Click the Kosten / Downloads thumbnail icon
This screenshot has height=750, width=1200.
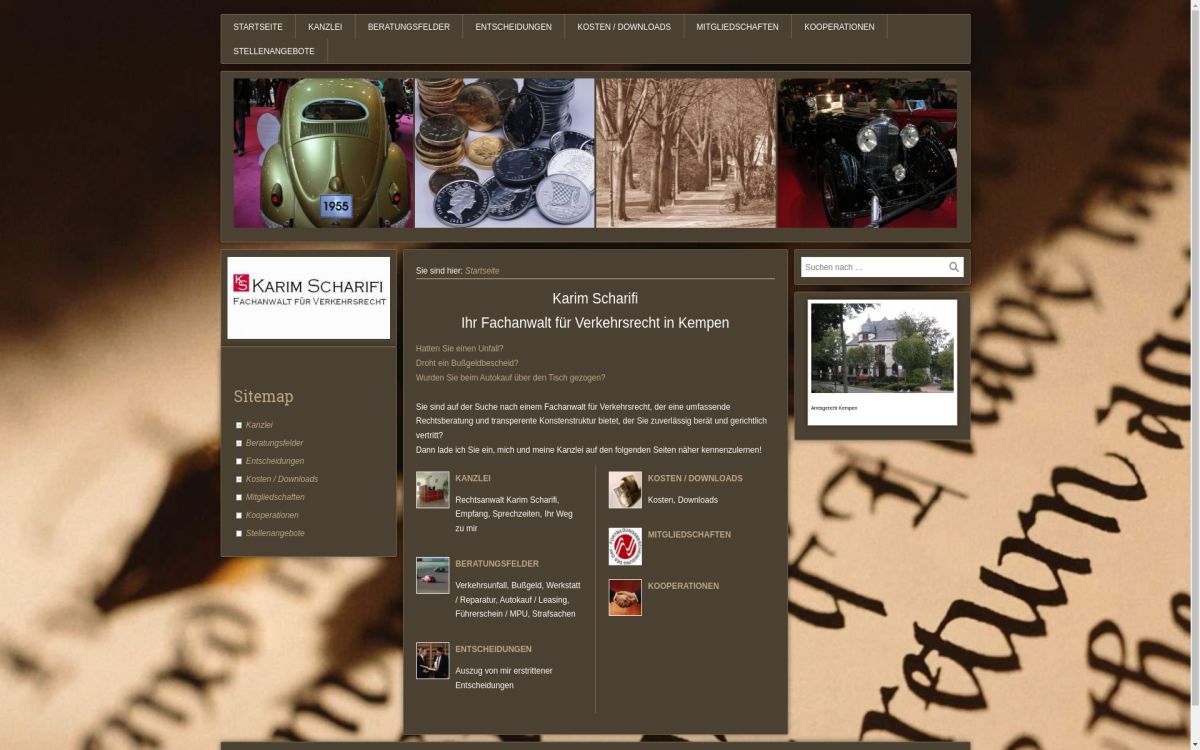click(x=625, y=490)
